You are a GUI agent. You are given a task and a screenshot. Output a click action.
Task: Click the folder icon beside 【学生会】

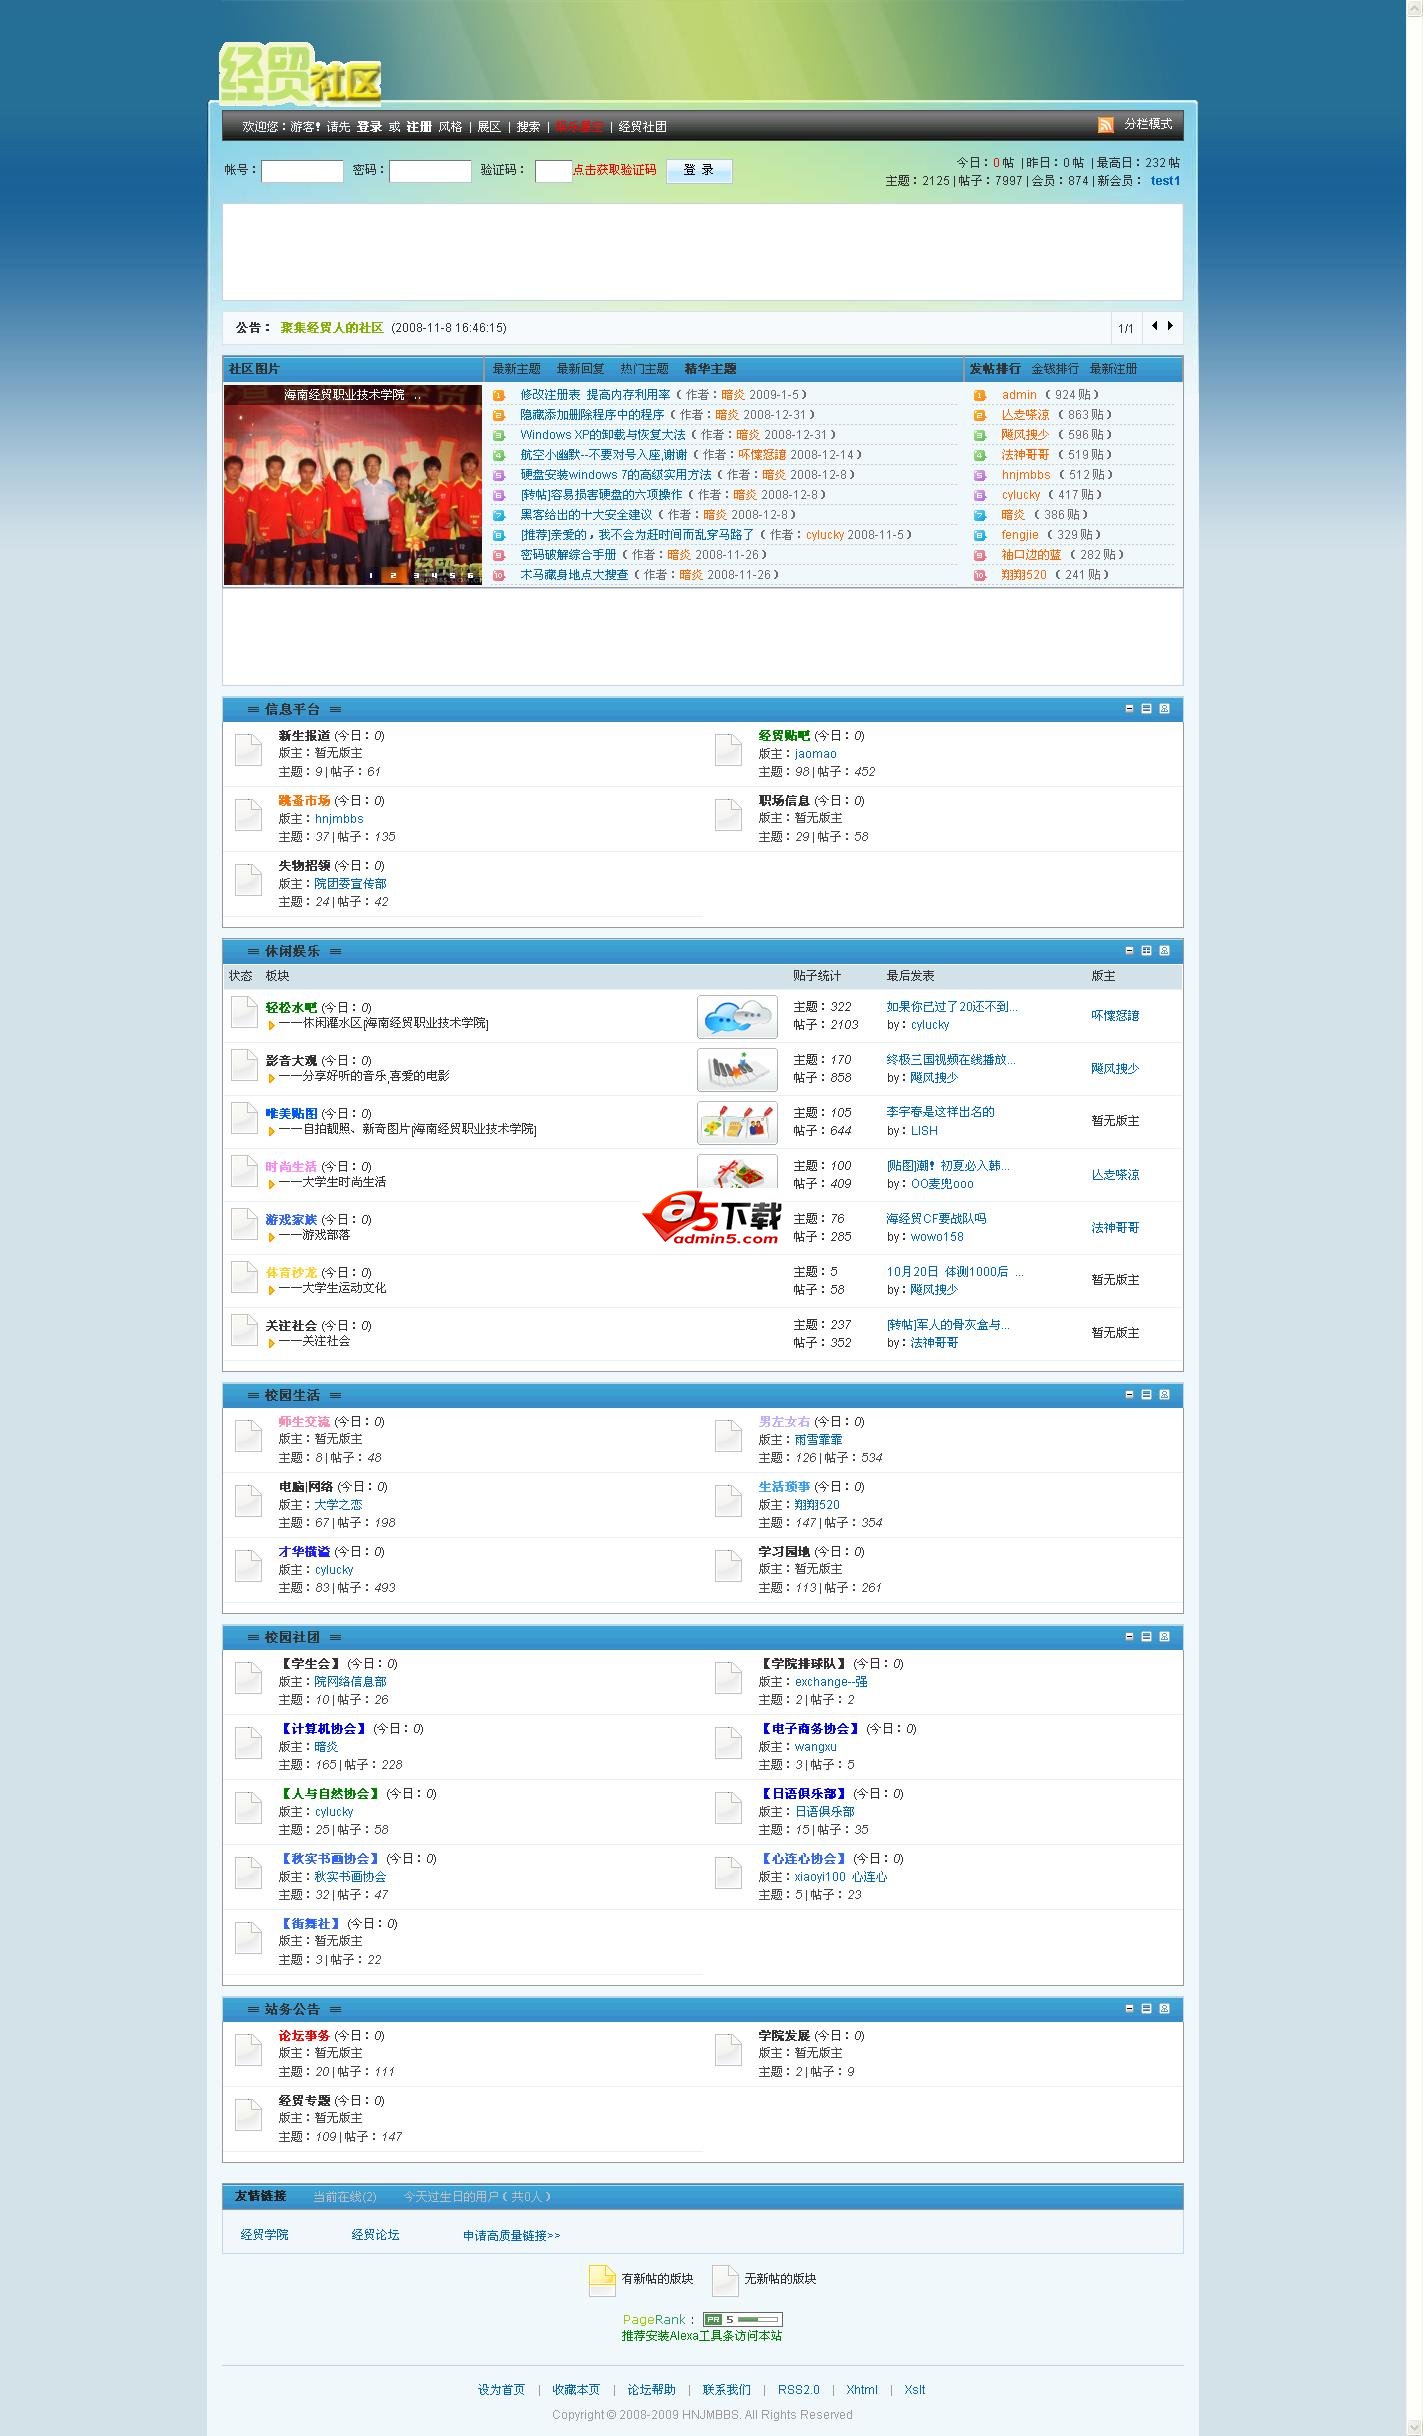pos(248,1678)
